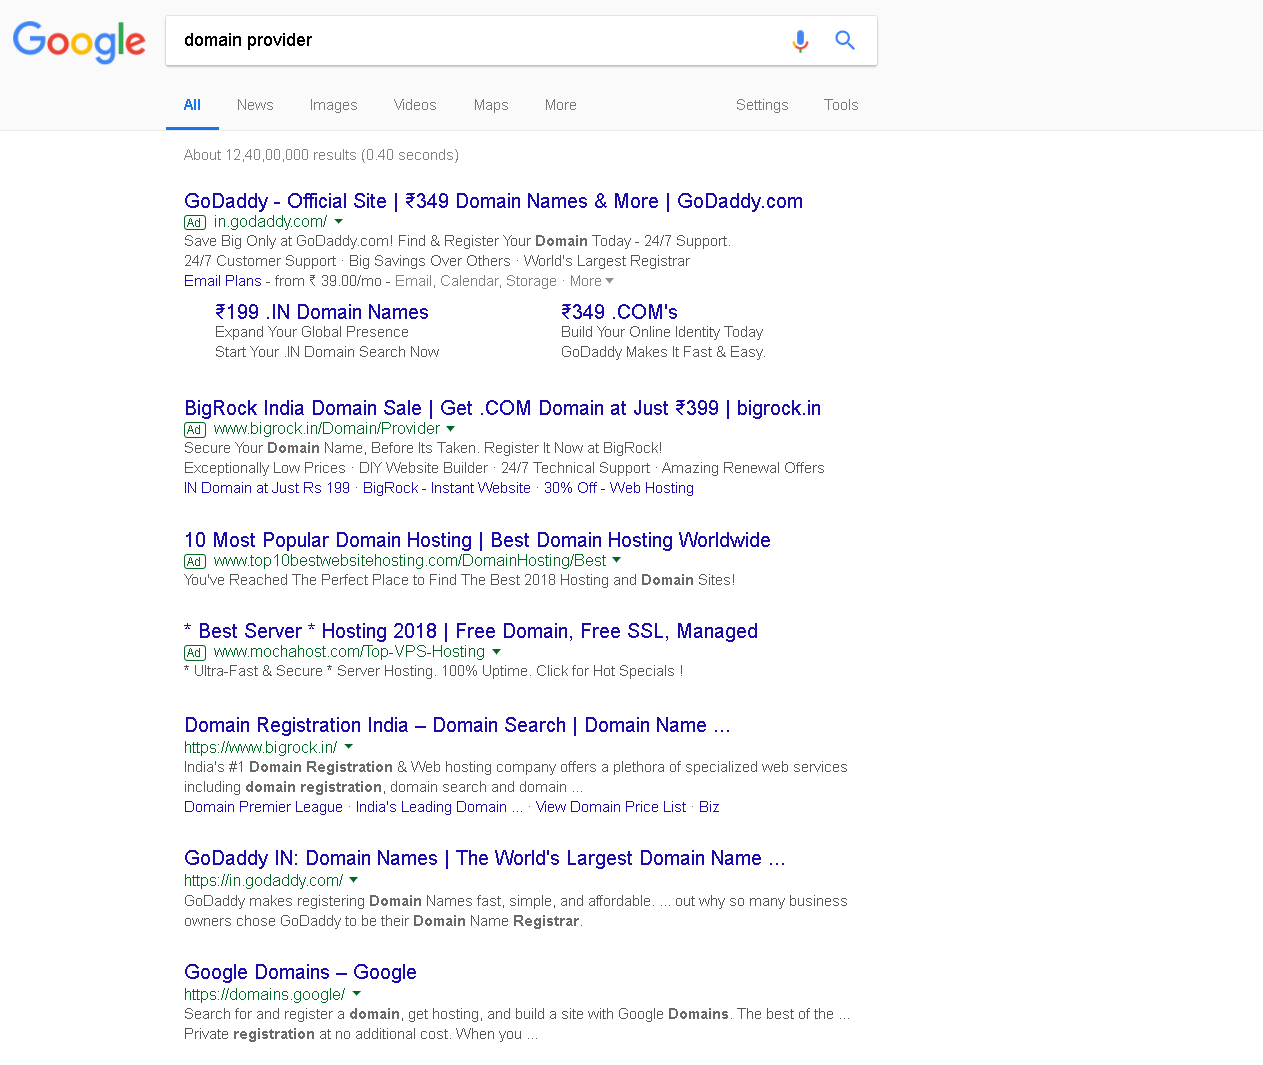Open 'GoDaddy - Official Site' ad headline

click(493, 201)
